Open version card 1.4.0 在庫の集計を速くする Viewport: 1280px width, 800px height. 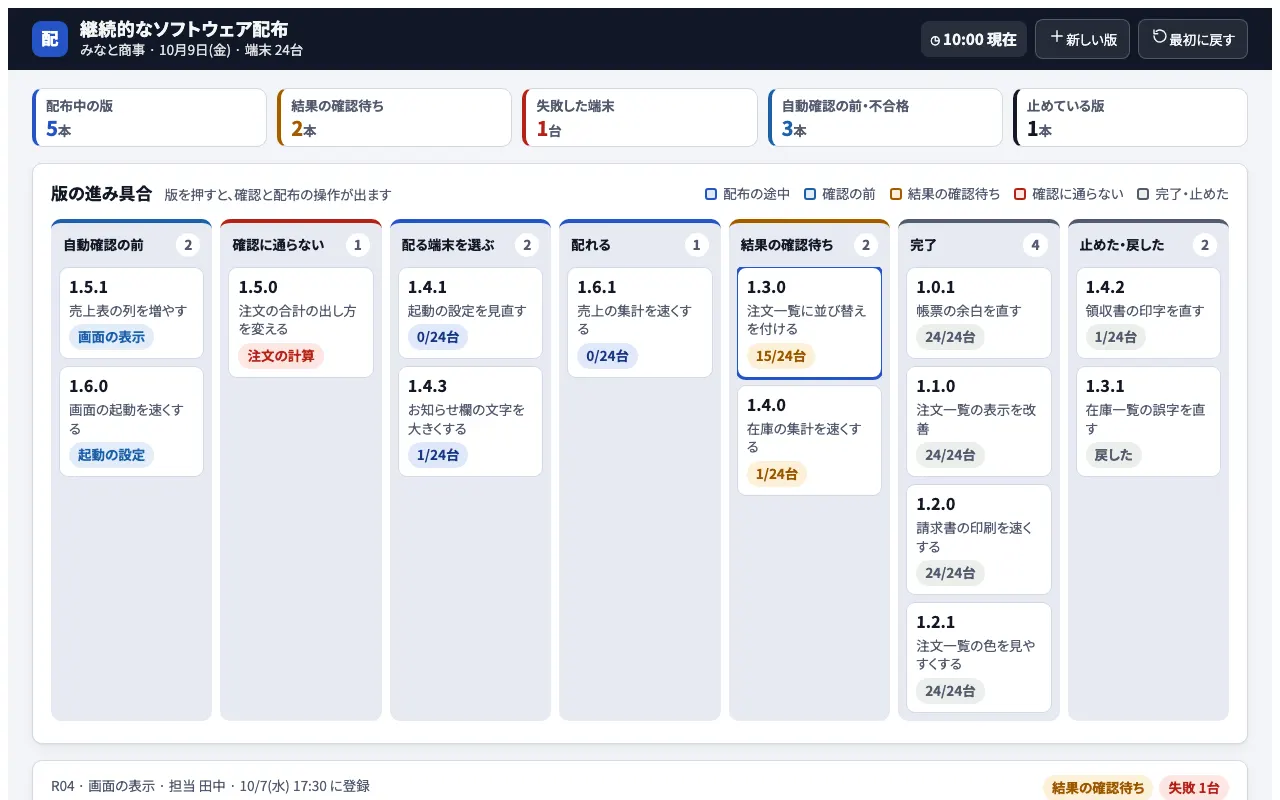(x=809, y=440)
